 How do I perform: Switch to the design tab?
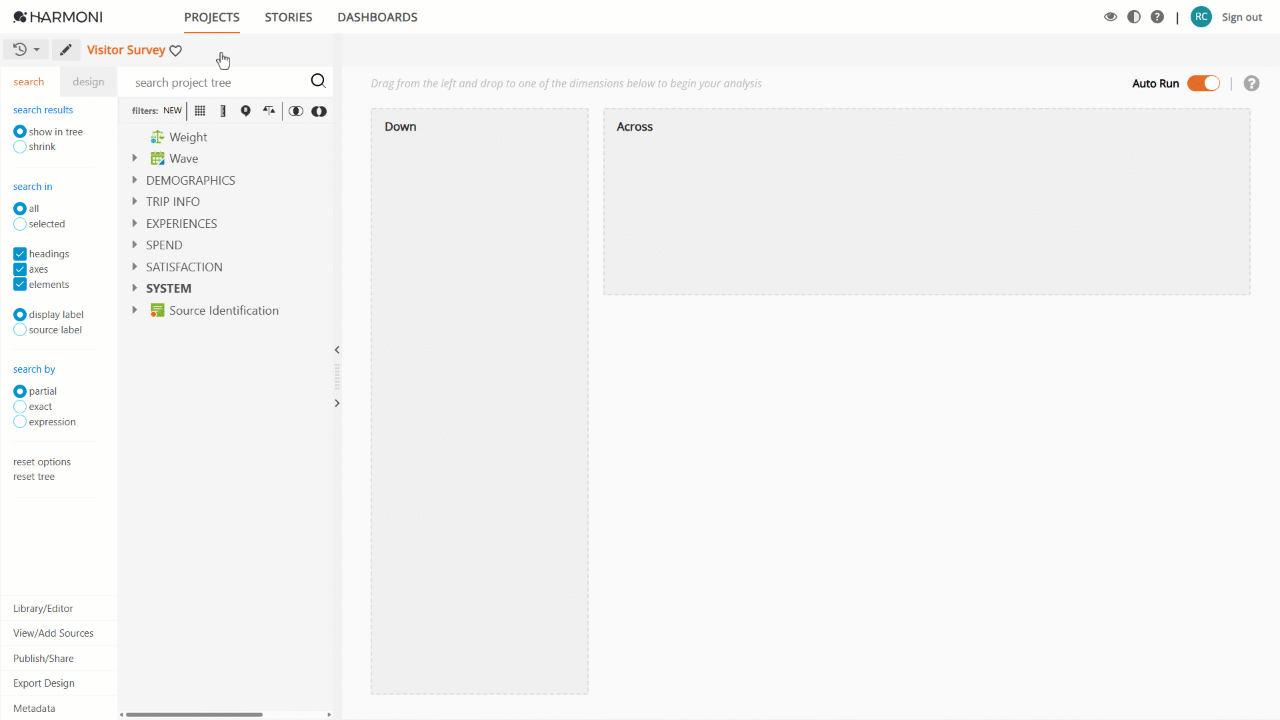tap(88, 82)
